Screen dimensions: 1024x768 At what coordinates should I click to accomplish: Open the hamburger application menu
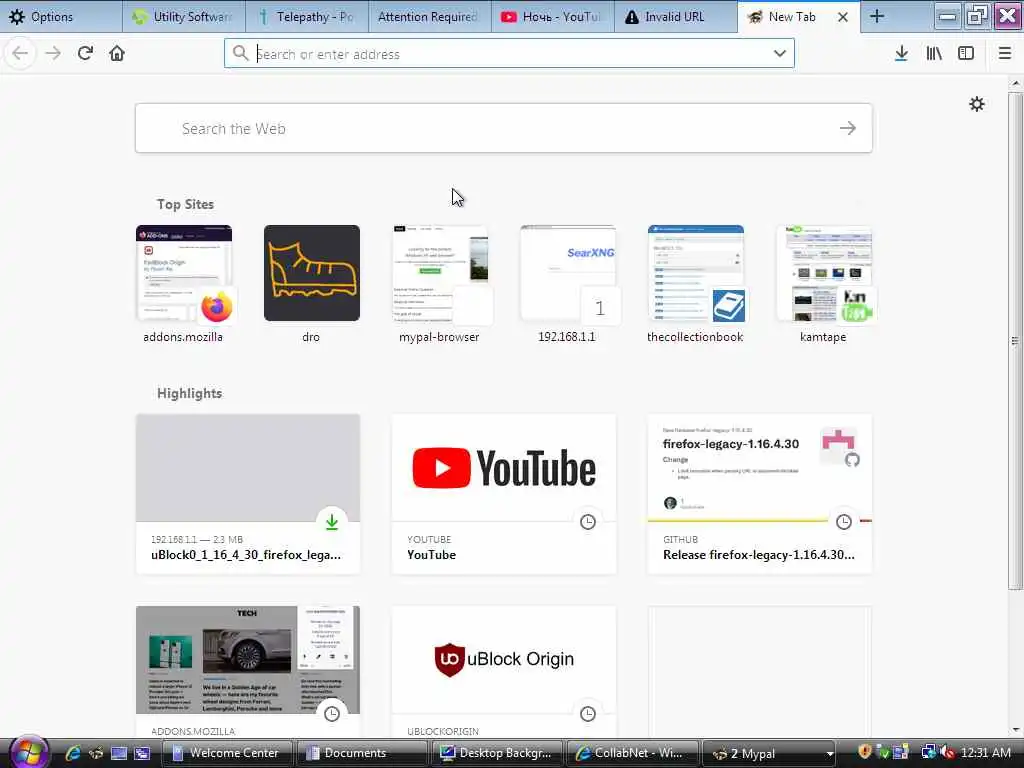[x=1005, y=54]
